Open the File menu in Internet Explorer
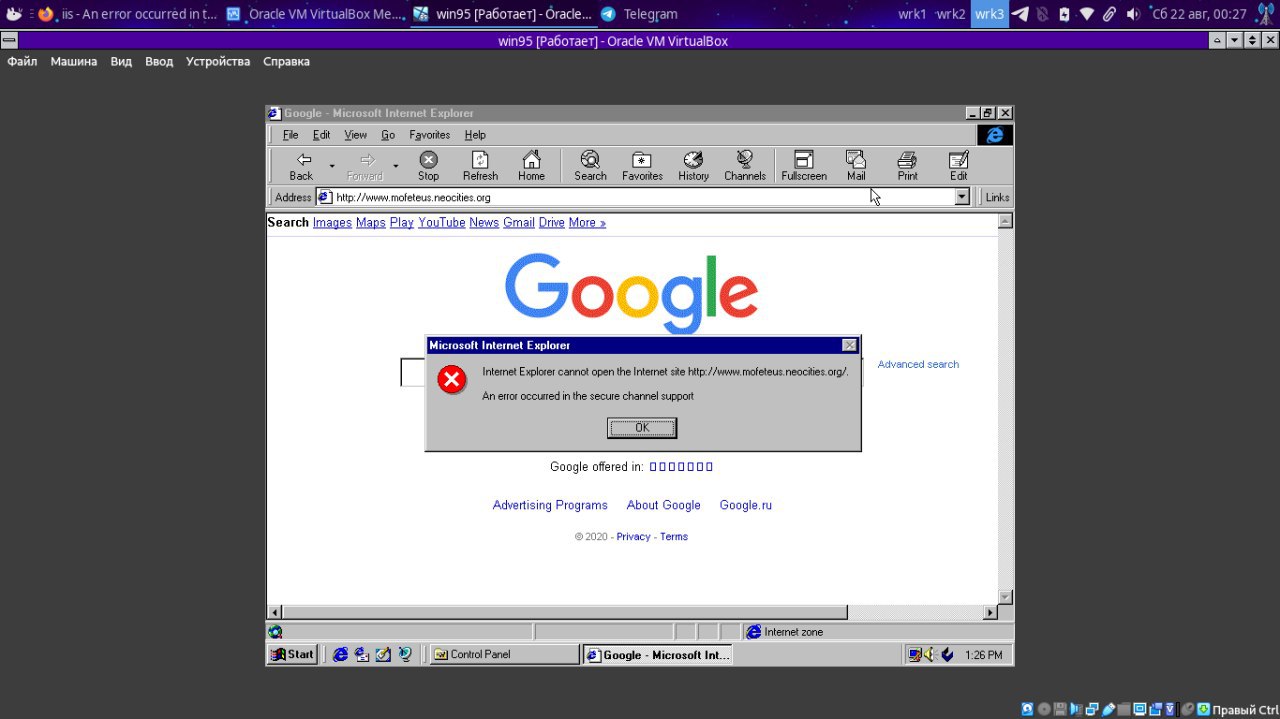Viewport: 1280px width, 719px height. (290, 135)
